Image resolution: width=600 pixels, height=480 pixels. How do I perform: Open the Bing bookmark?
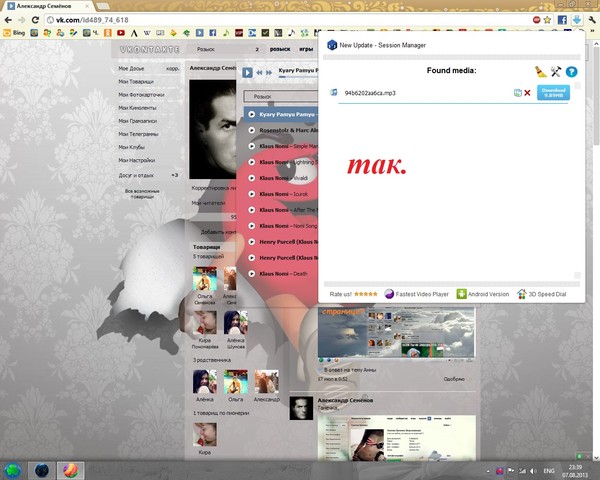[x=14, y=33]
